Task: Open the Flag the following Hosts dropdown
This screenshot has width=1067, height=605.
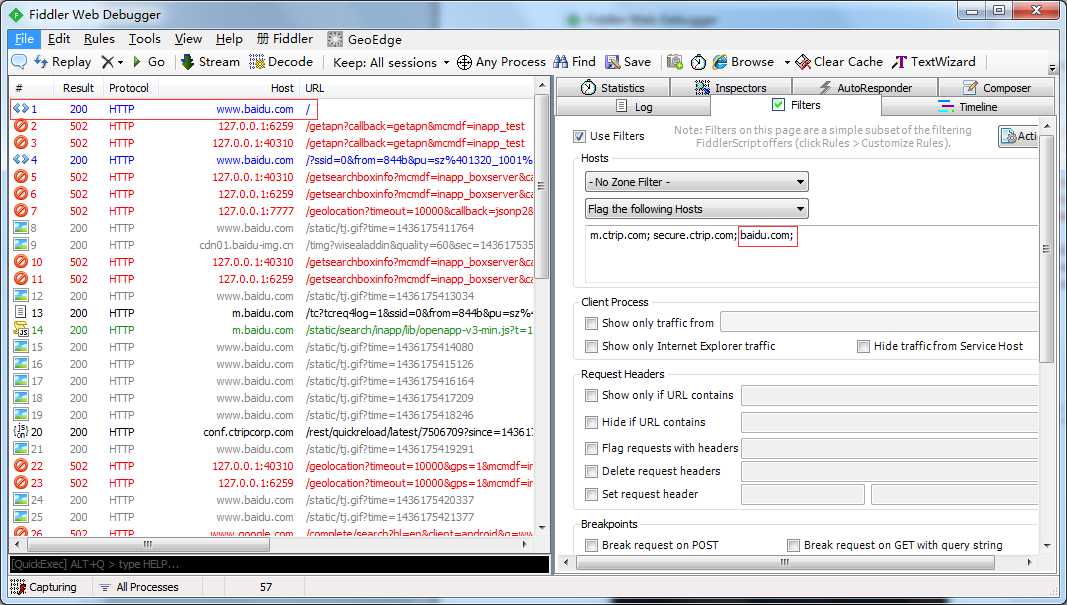Action: click(697, 209)
